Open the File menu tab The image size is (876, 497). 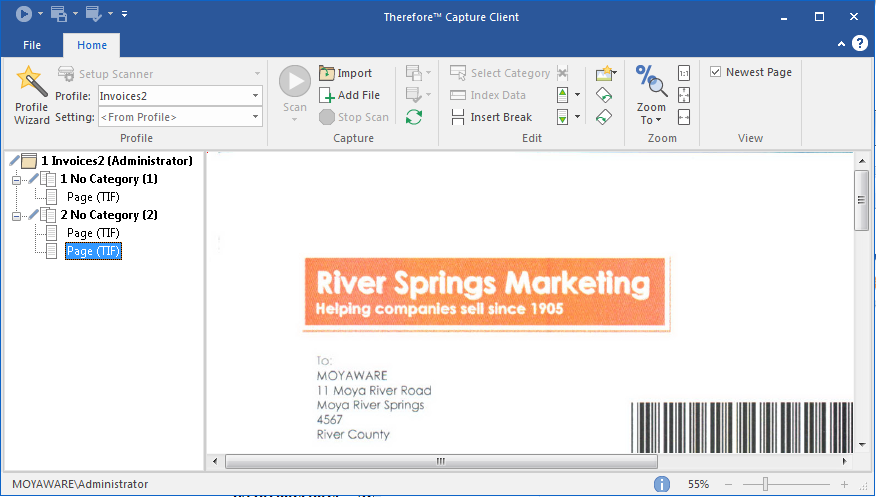point(32,45)
